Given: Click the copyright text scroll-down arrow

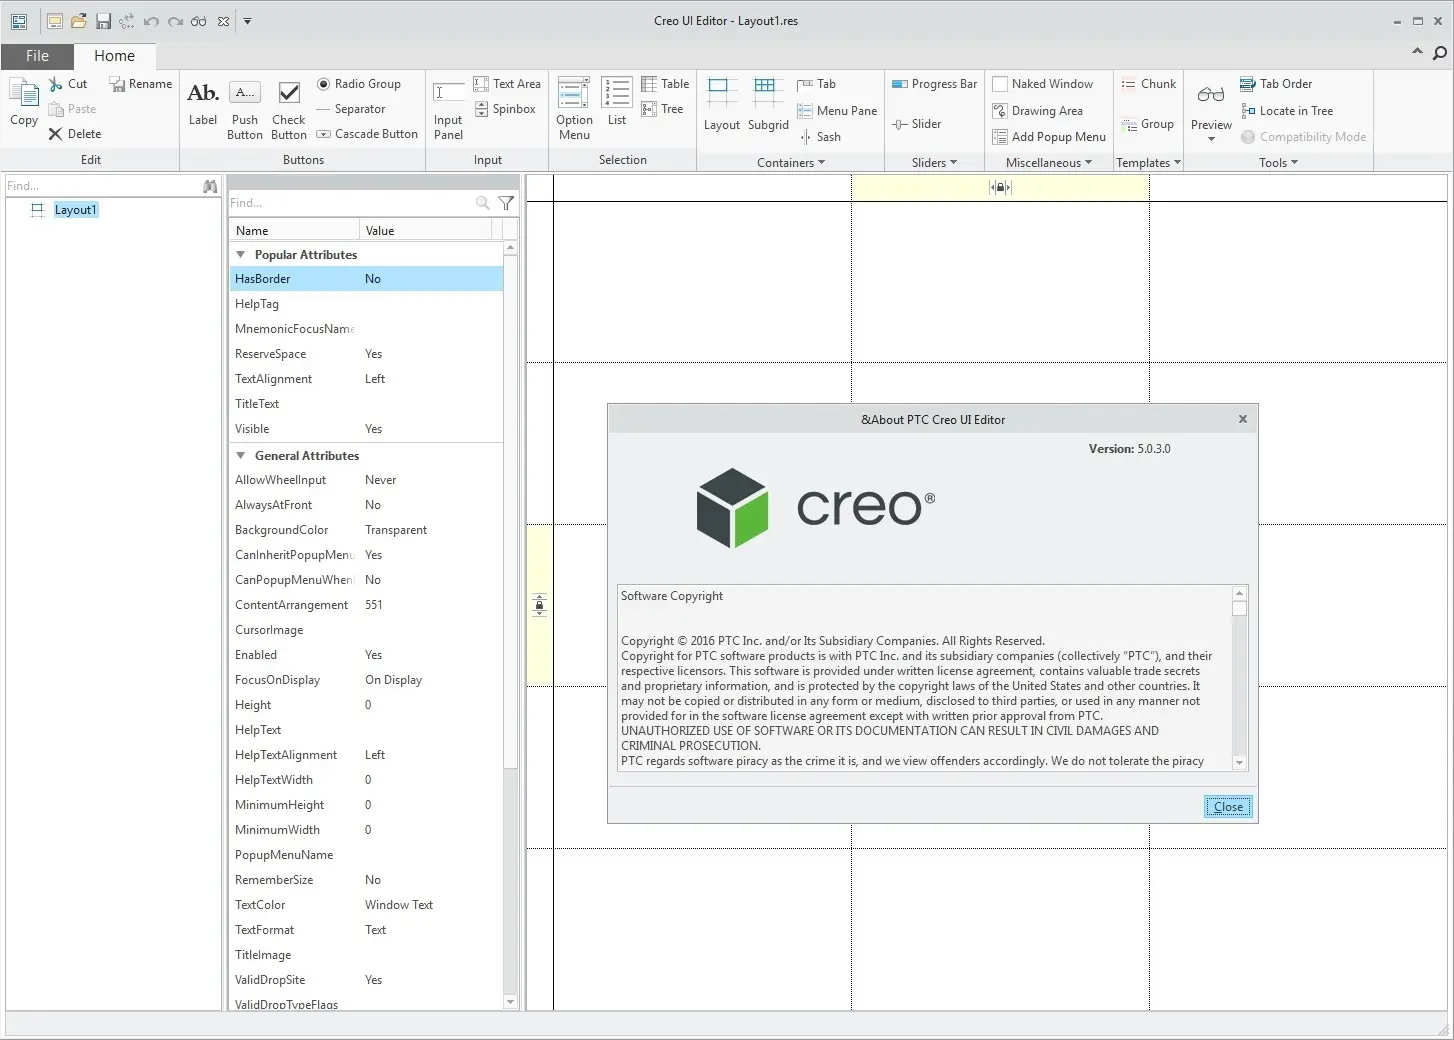Looking at the screenshot, I should [x=1240, y=763].
